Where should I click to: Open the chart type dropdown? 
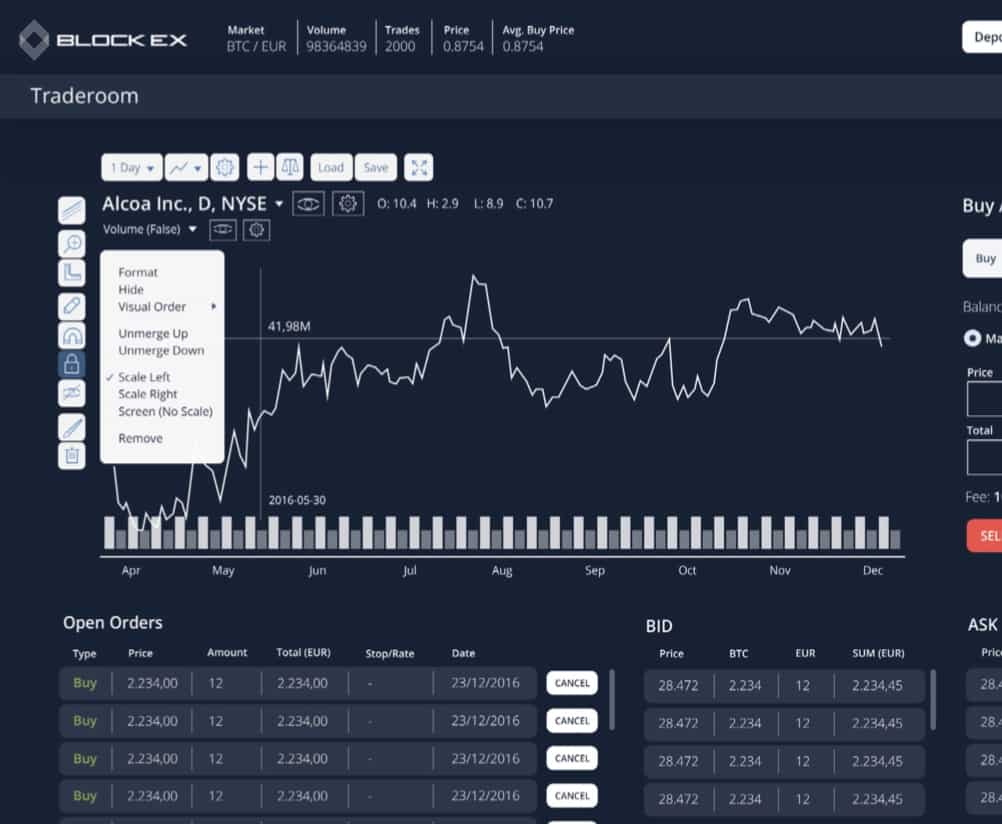coord(185,167)
